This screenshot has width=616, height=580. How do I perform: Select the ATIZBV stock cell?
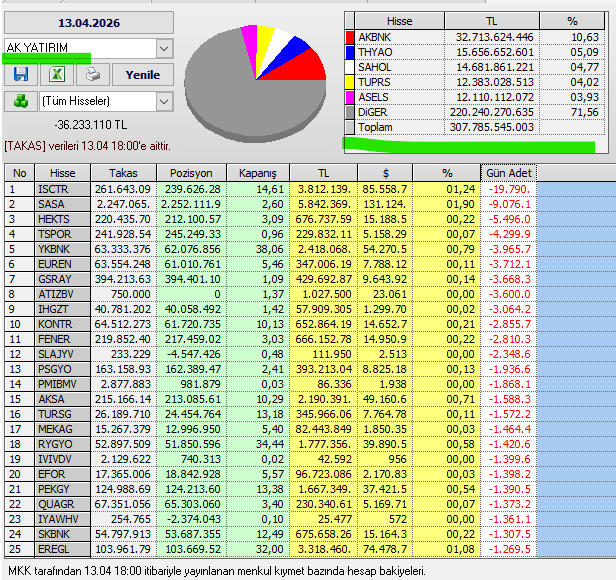tap(62, 294)
